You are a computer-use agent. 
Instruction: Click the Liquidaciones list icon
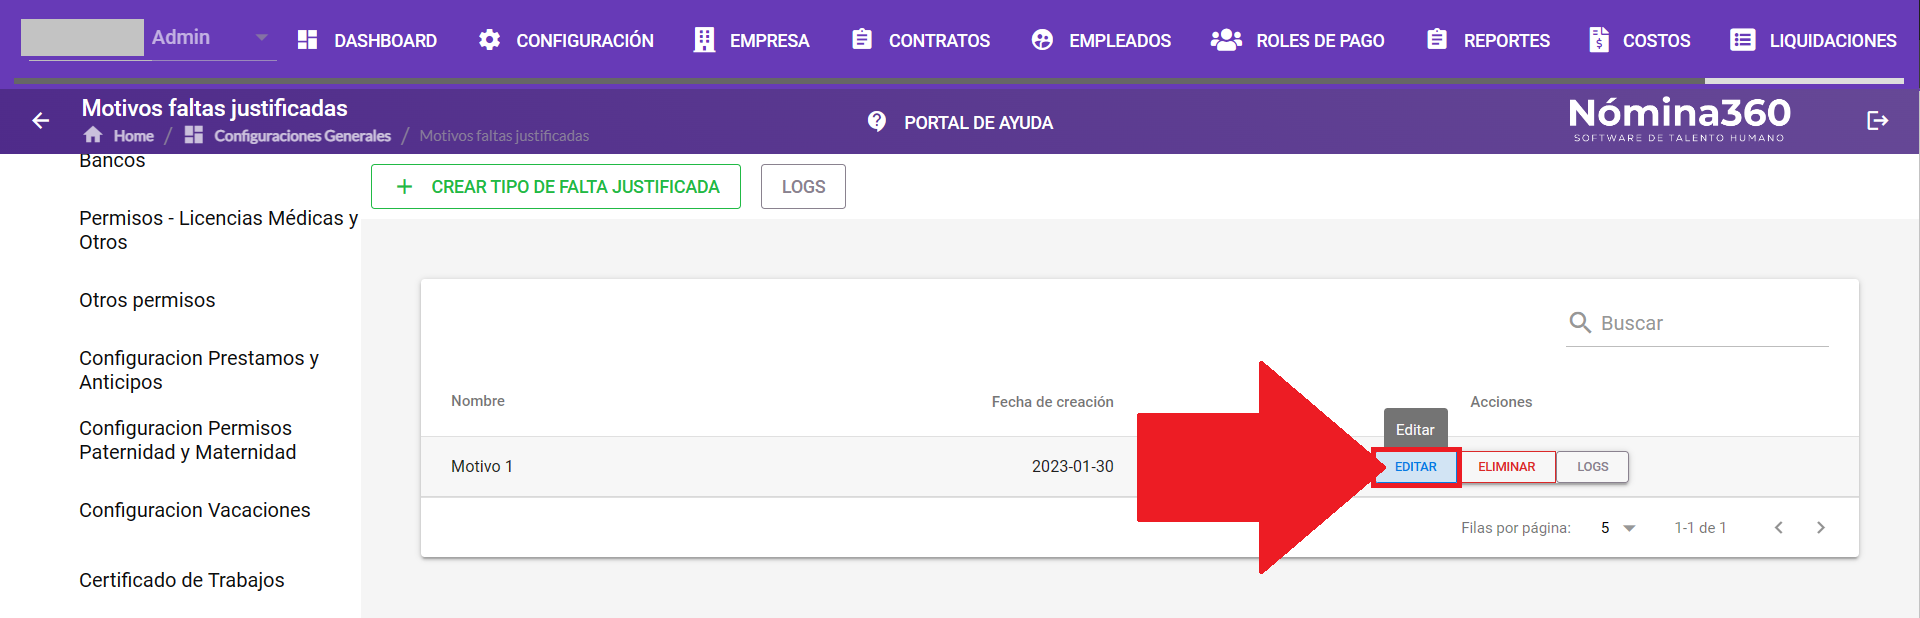(1743, 40)
